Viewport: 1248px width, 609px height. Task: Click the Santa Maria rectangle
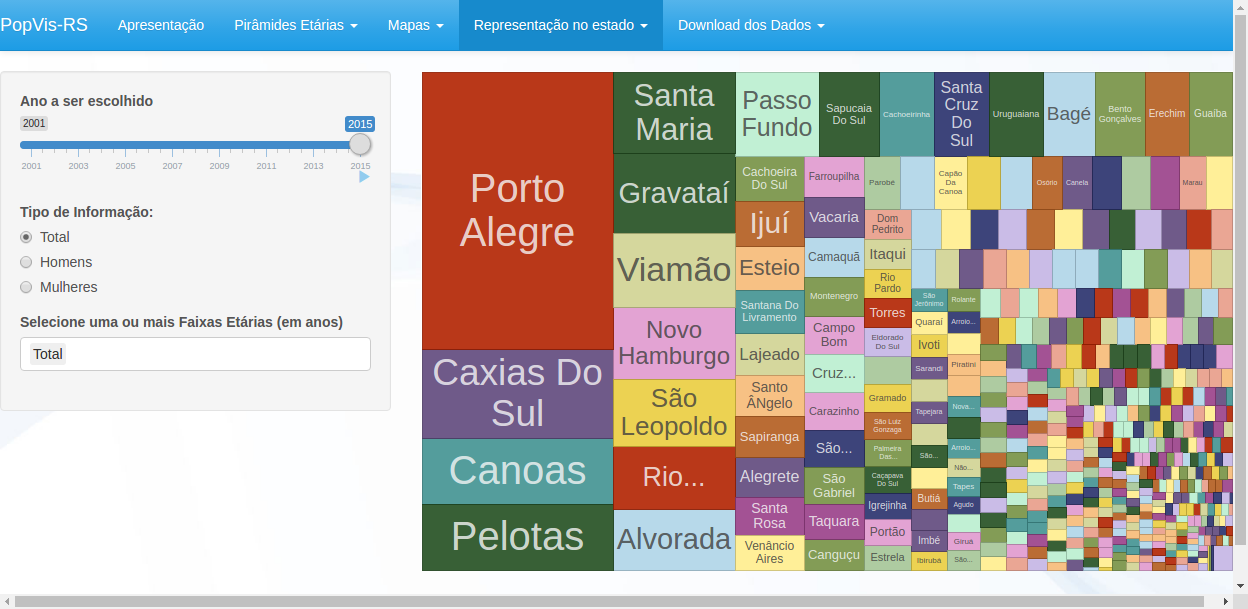(x=674, y=112)
